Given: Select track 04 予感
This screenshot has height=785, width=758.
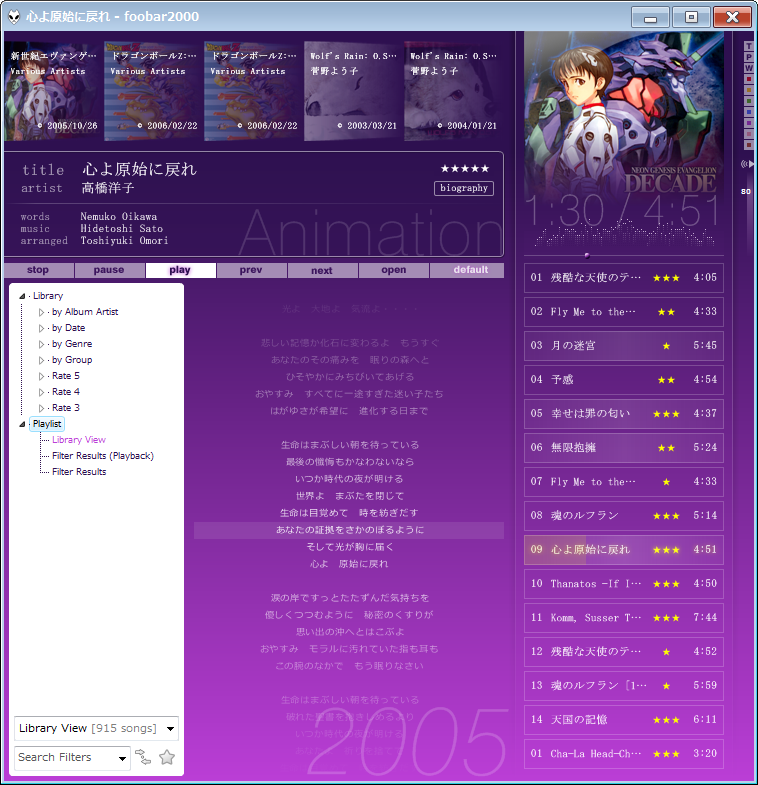Looking at the screenshot, I should tap(624, 380).
